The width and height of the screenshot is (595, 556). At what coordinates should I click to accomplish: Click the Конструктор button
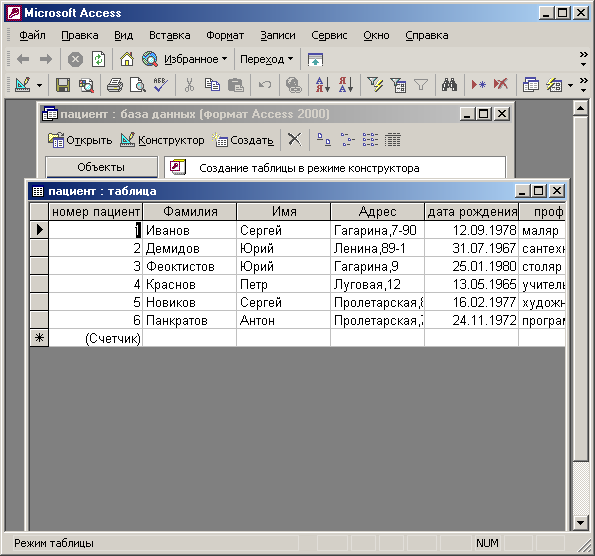click(x=162, y=140)
